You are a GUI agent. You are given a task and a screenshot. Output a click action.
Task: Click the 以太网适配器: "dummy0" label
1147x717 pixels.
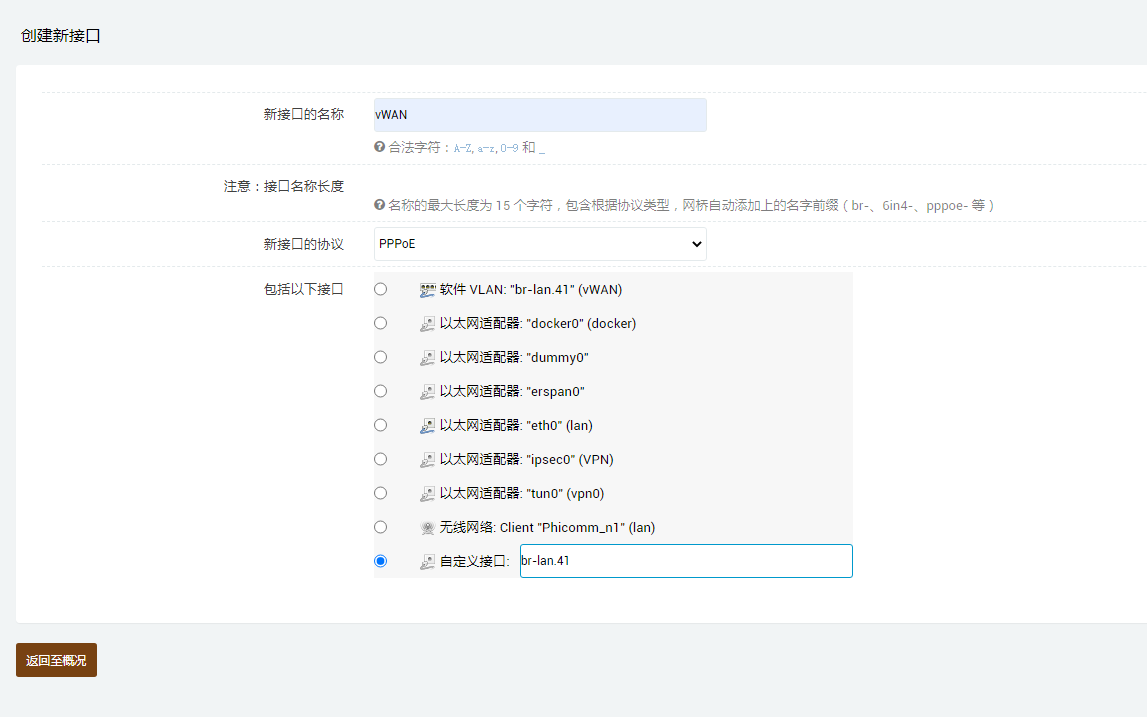[x=514, y=358]
